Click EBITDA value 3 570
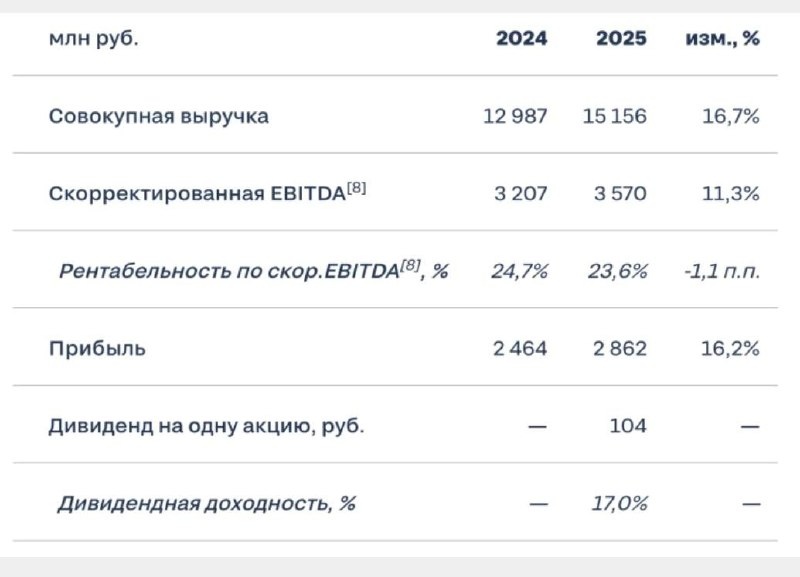This screenshot has width=800, height=577. 620,194
